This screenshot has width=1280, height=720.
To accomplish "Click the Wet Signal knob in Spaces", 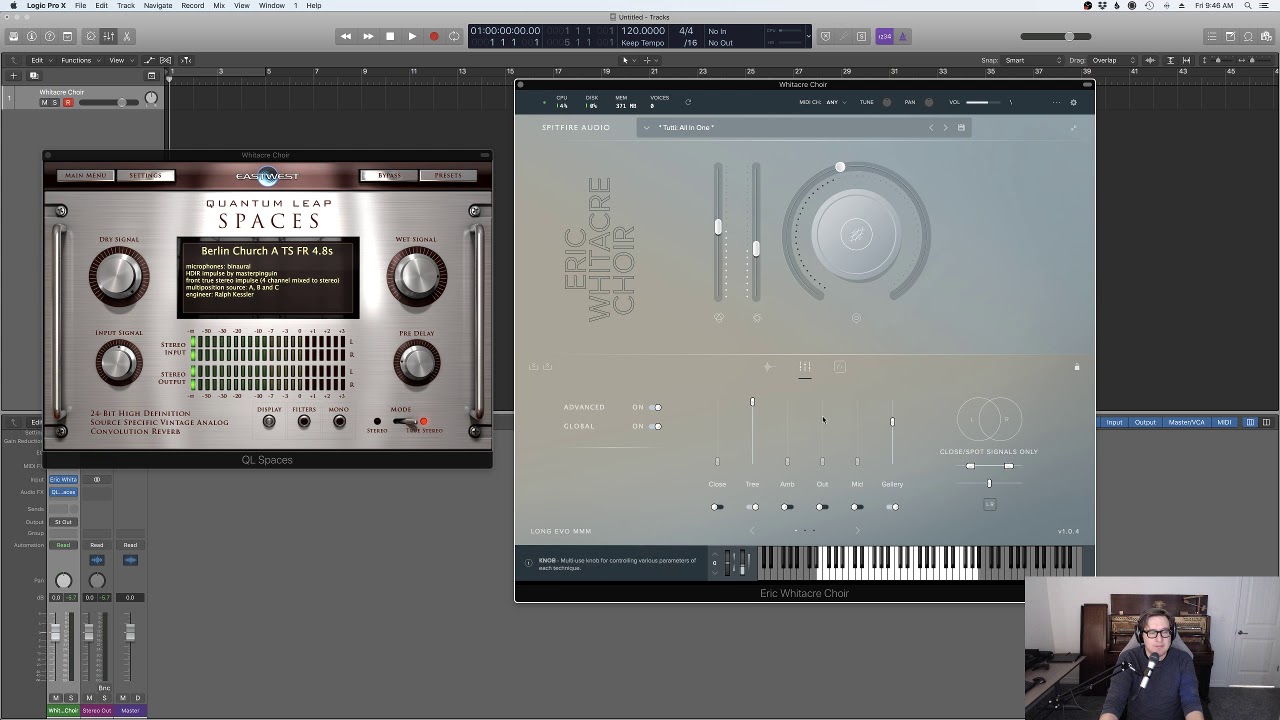I will point(416,275).
